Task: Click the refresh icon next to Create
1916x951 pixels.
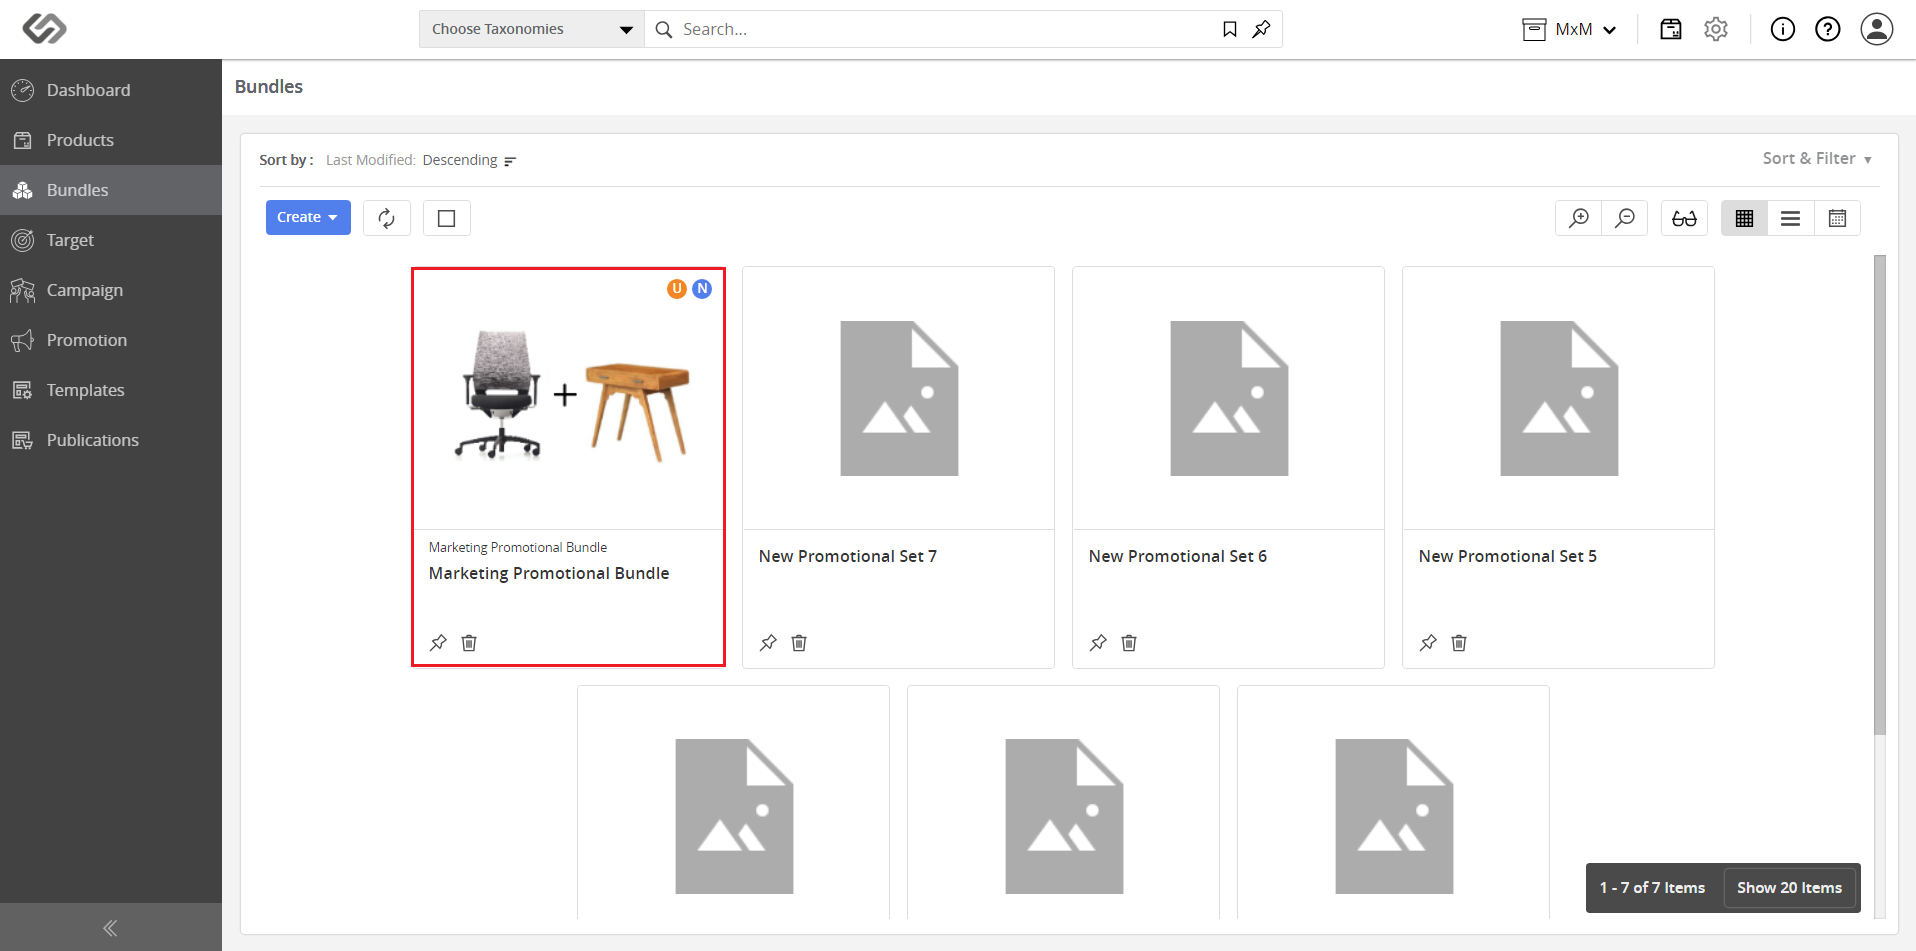Action: [387, 218]
